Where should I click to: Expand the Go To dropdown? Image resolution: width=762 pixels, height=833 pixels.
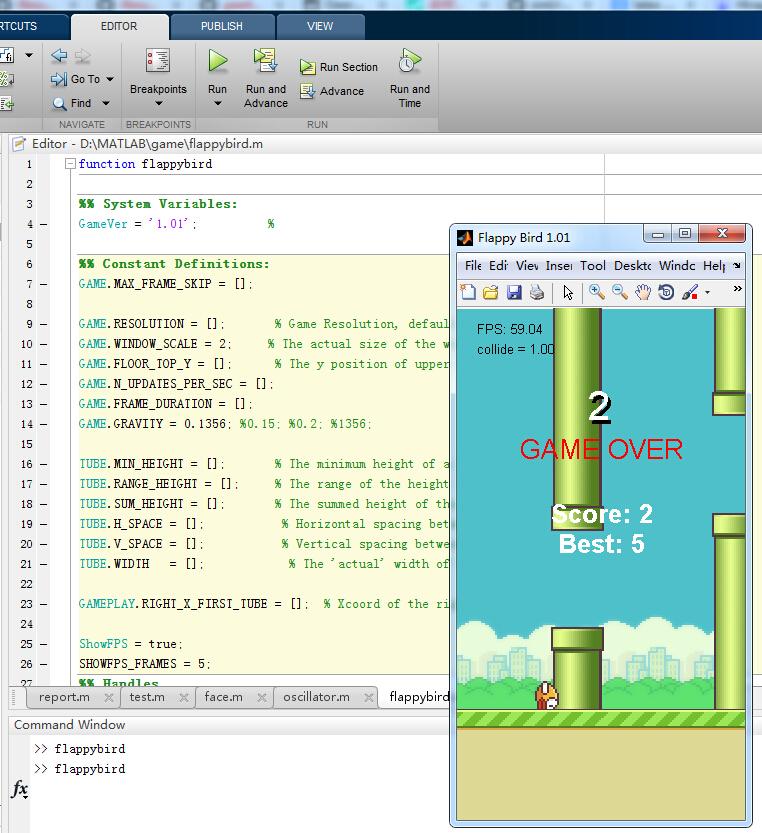pos(110,79)
